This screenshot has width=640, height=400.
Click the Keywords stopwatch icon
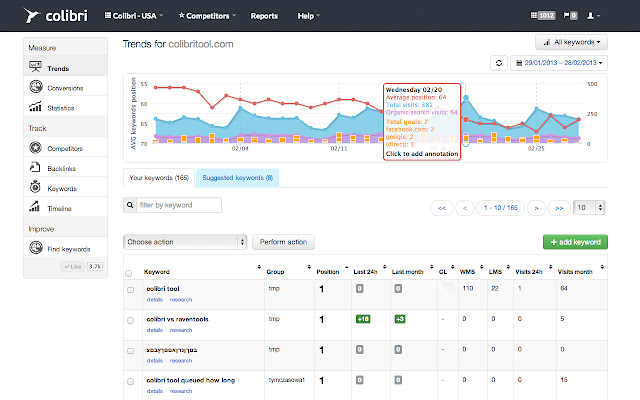click(35, 187)
